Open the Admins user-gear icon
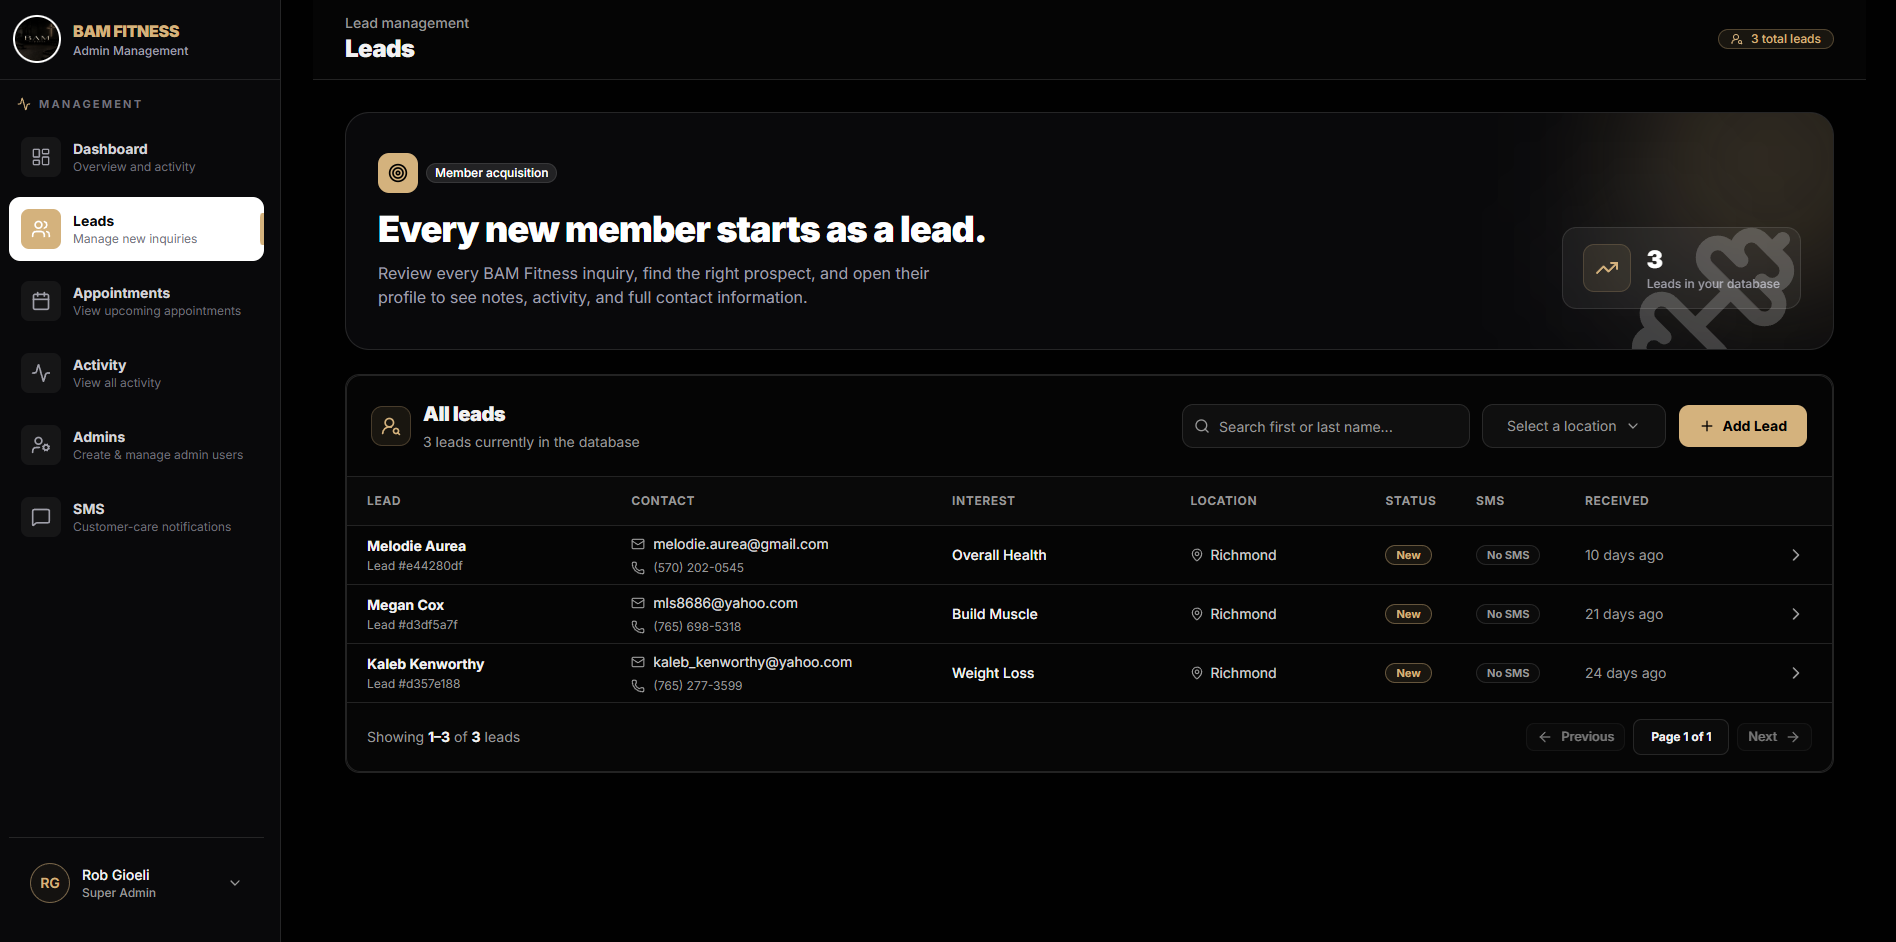Viewport: 1896px width, 942px height. [x=41, y=445]
